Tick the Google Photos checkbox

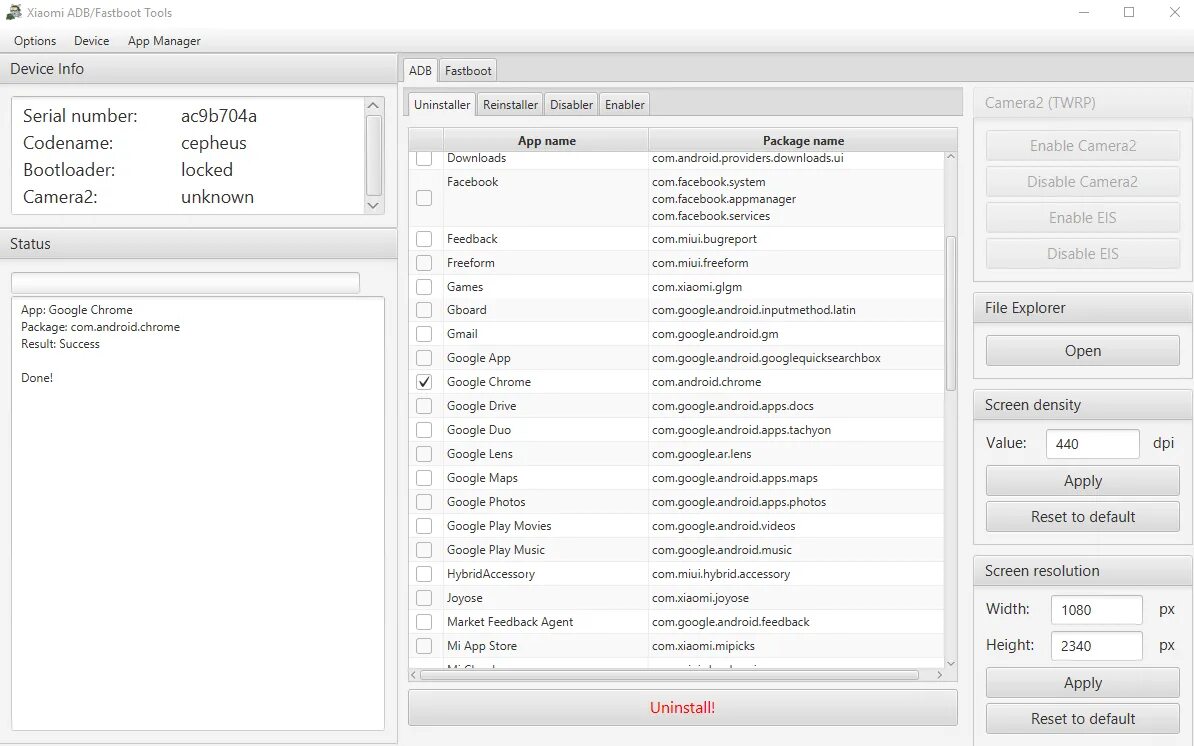tap(424, 502)
